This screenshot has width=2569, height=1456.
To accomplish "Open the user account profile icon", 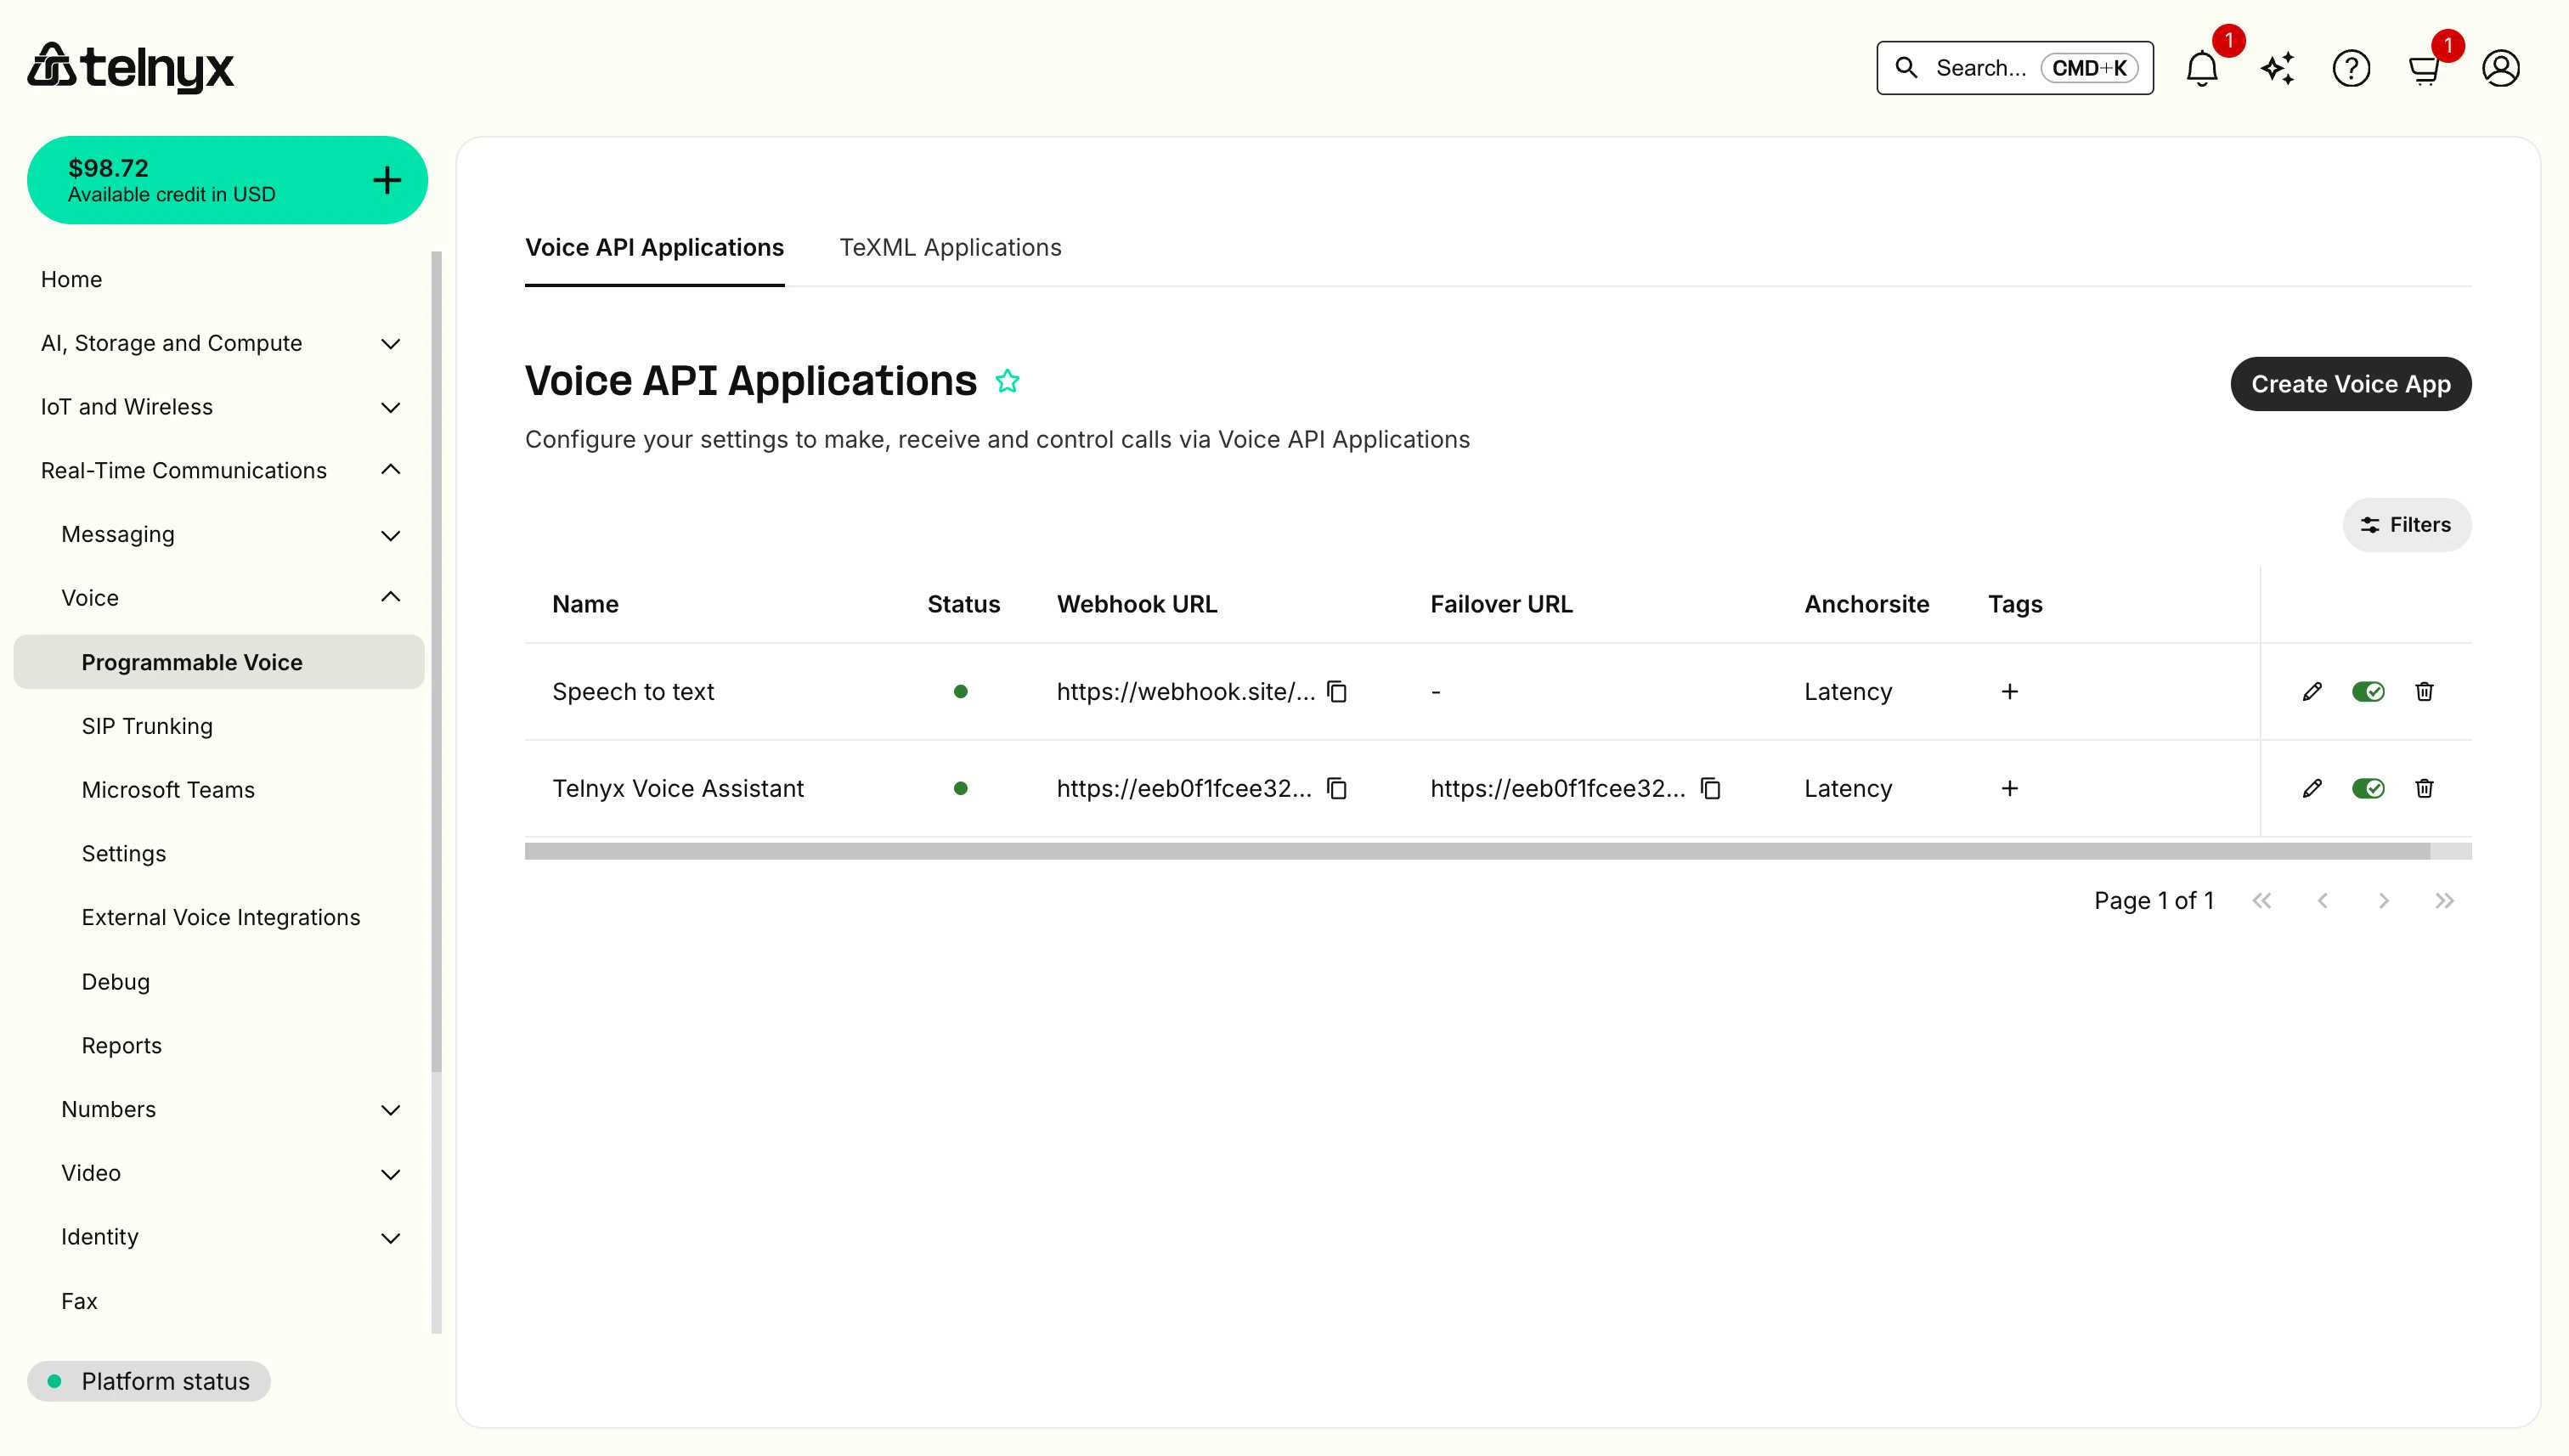I will [x=2500, y=67].
